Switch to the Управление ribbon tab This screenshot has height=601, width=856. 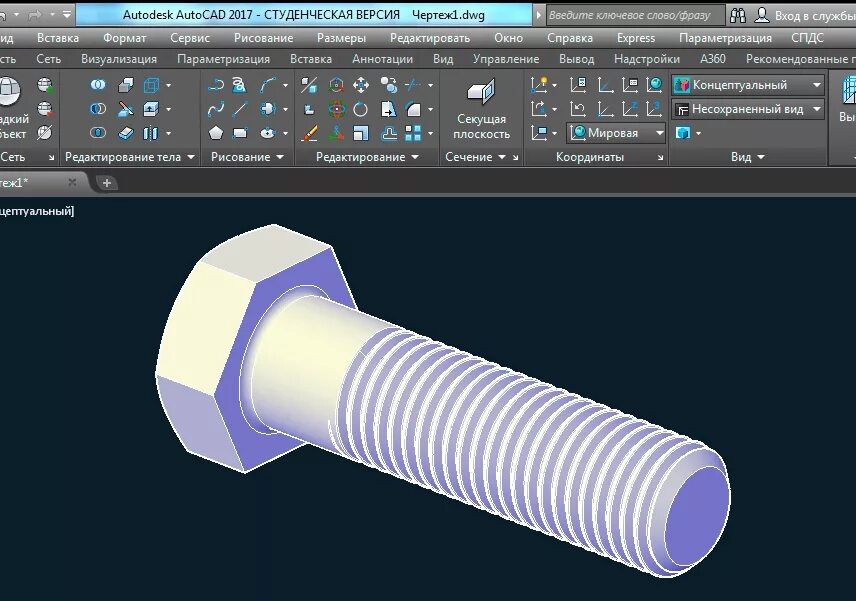click(x=506, y=59)
